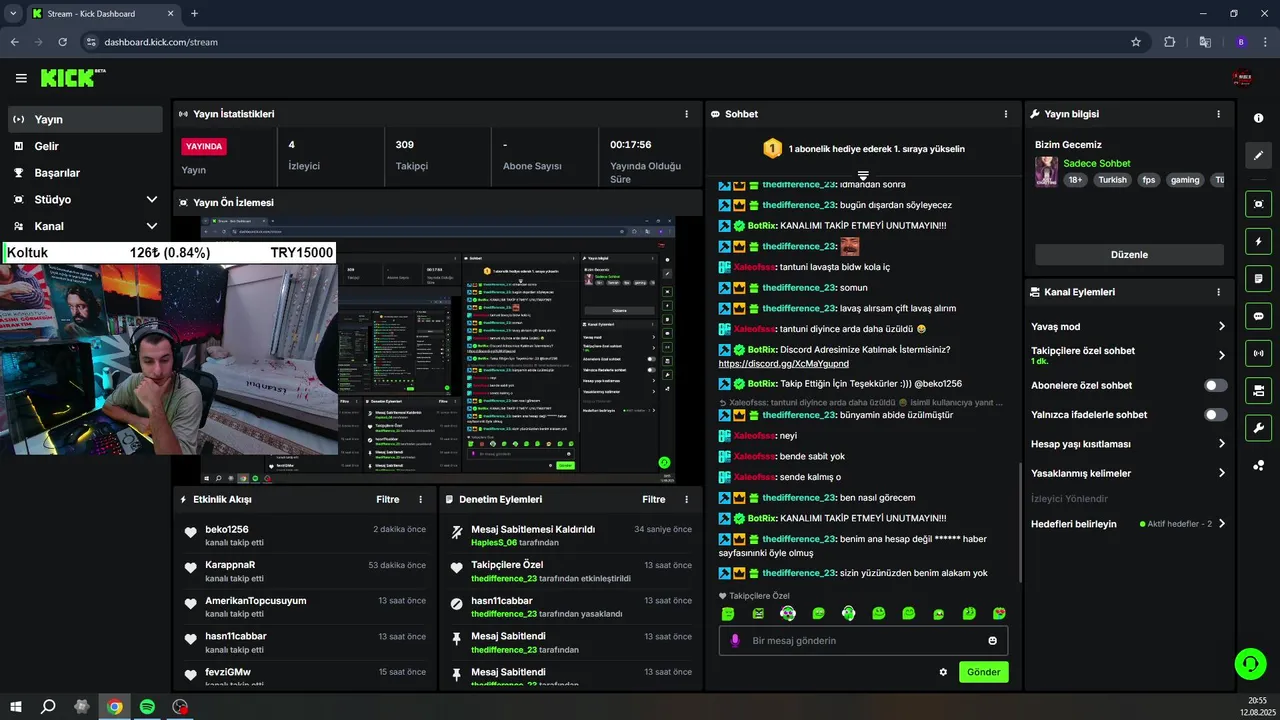
Task: Open the taskbar search icon
Action: coord(48,707)
